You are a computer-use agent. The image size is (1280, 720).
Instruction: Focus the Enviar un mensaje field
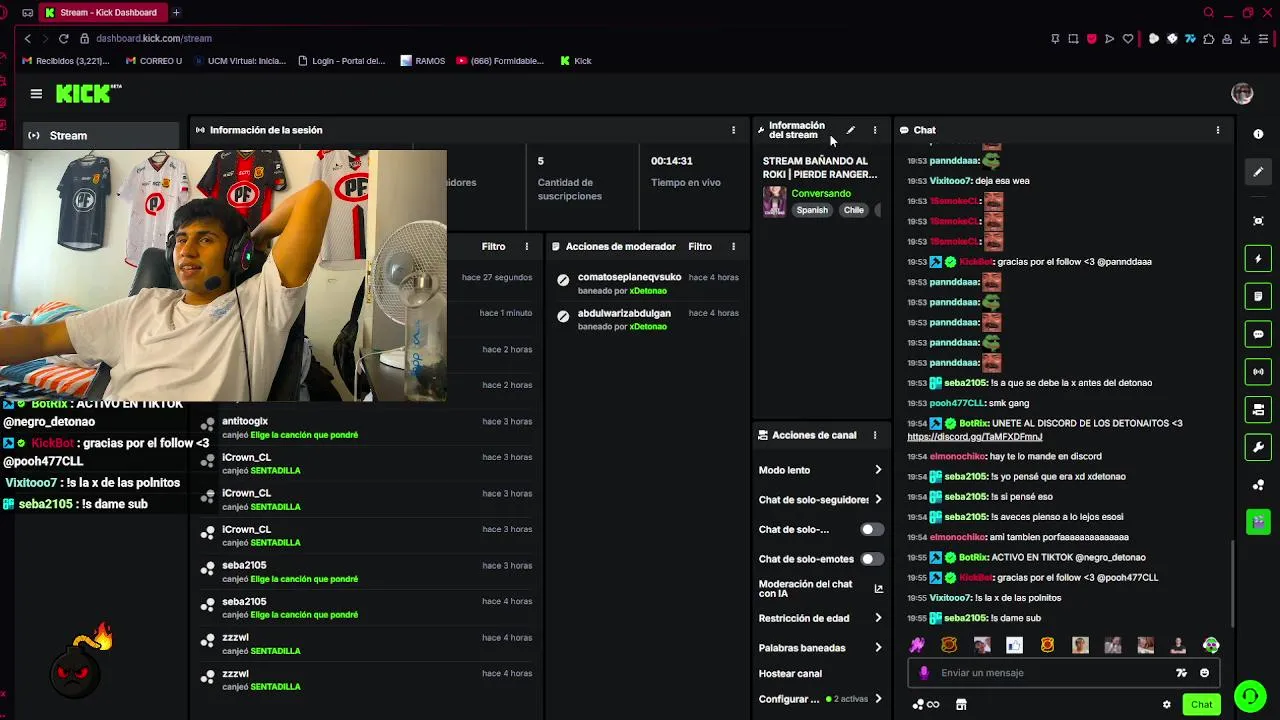(x=1050, y=673)
